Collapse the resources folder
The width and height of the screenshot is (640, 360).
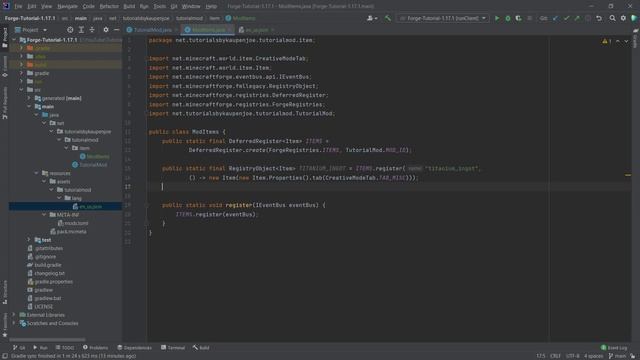point(36,173)
